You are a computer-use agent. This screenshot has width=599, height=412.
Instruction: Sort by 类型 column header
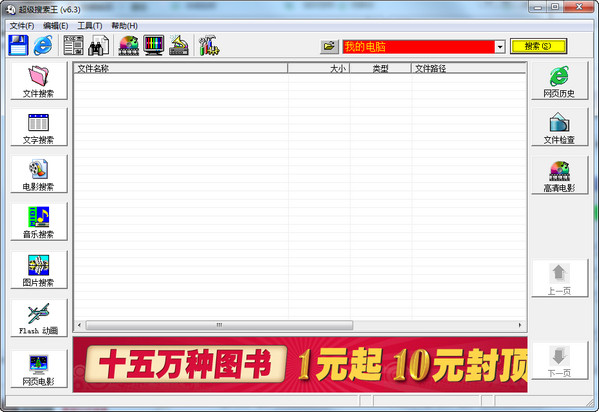380,68
